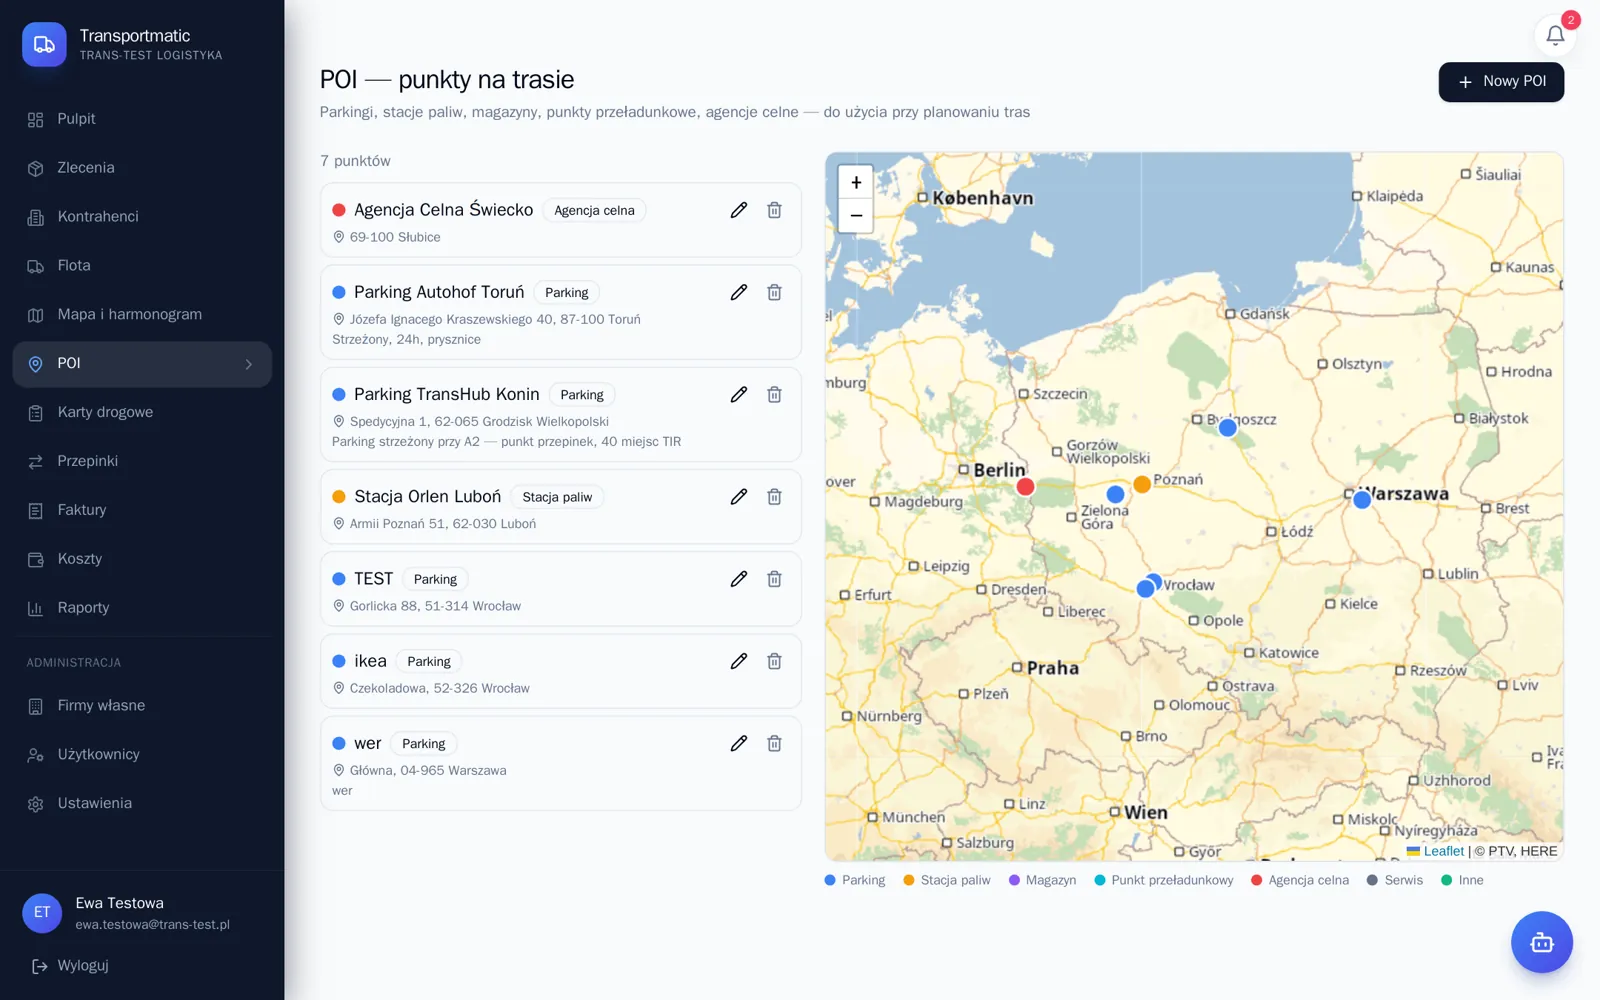Expand the POI sidebar chevron
The height and width of the screenshot is (1000, 1600).
(249, 364)
